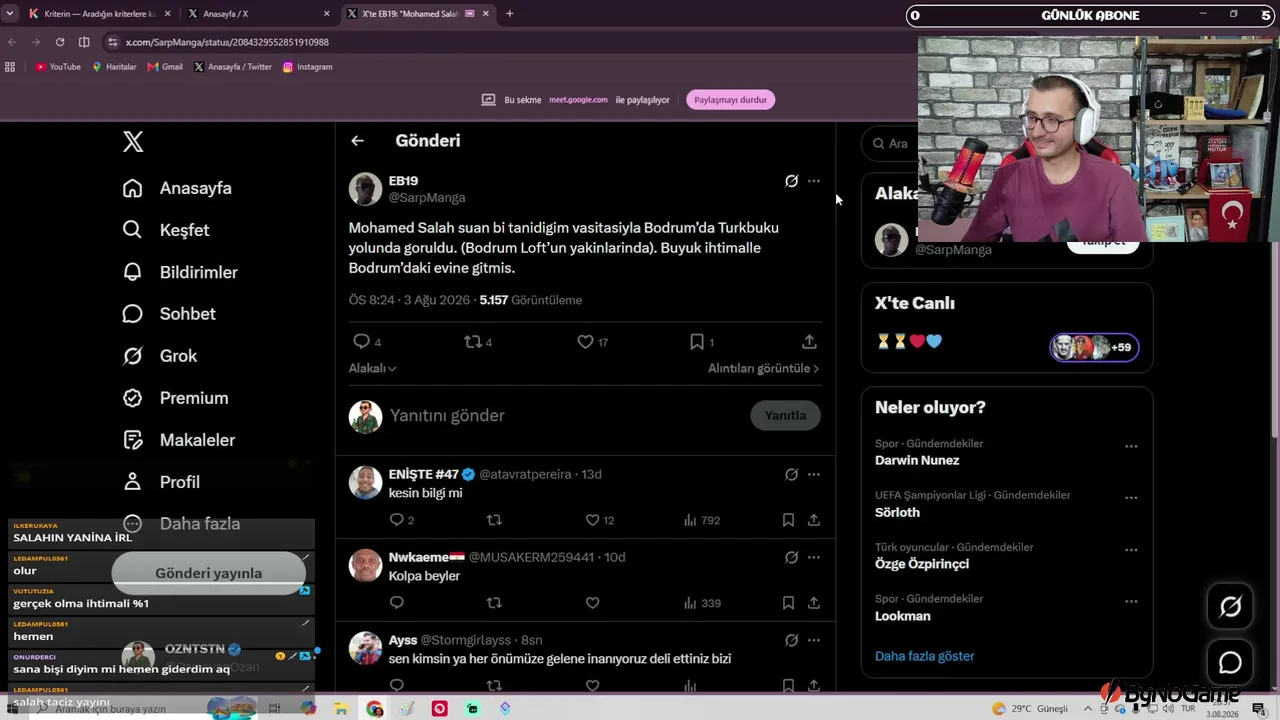The image size is (1280, 720).
Task: Open the browser side panel icon
Action: 84,42
